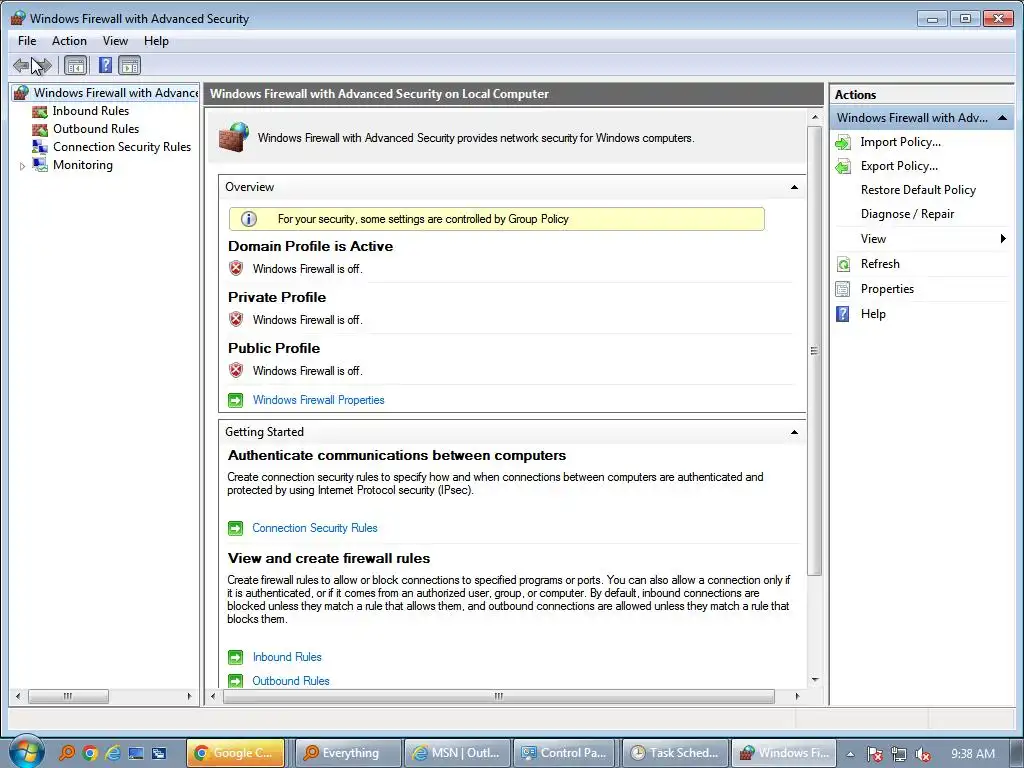The image size is (1024, 768).
Task: Click green arrow icon beside Connection Security Rules link
Action: [x=236, y=528]
